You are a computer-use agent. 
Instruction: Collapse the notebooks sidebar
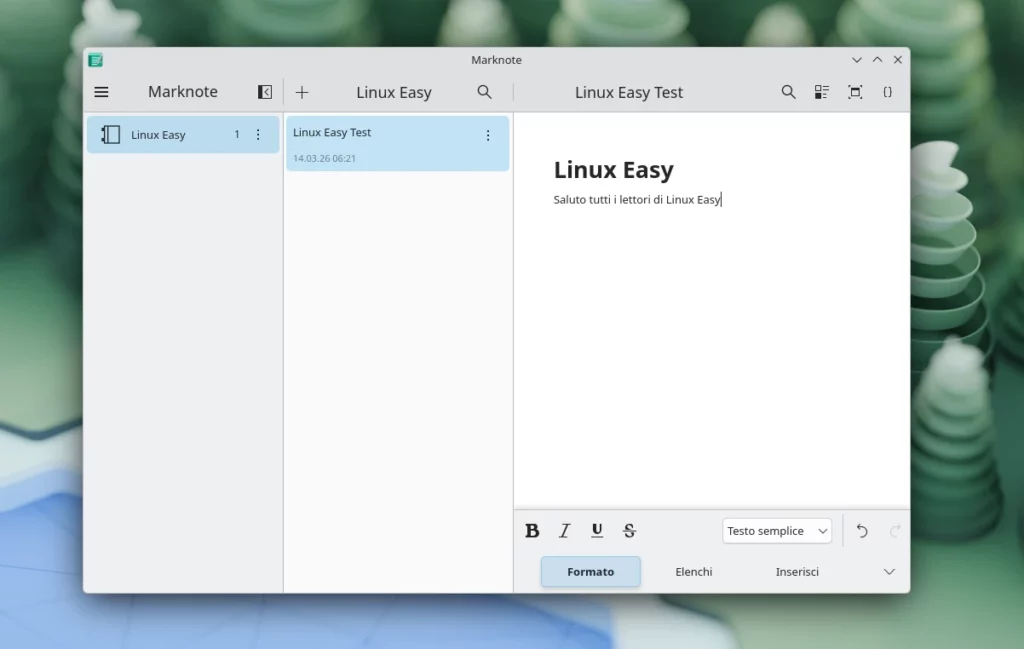pyautogui.click(x=265, y=92)
